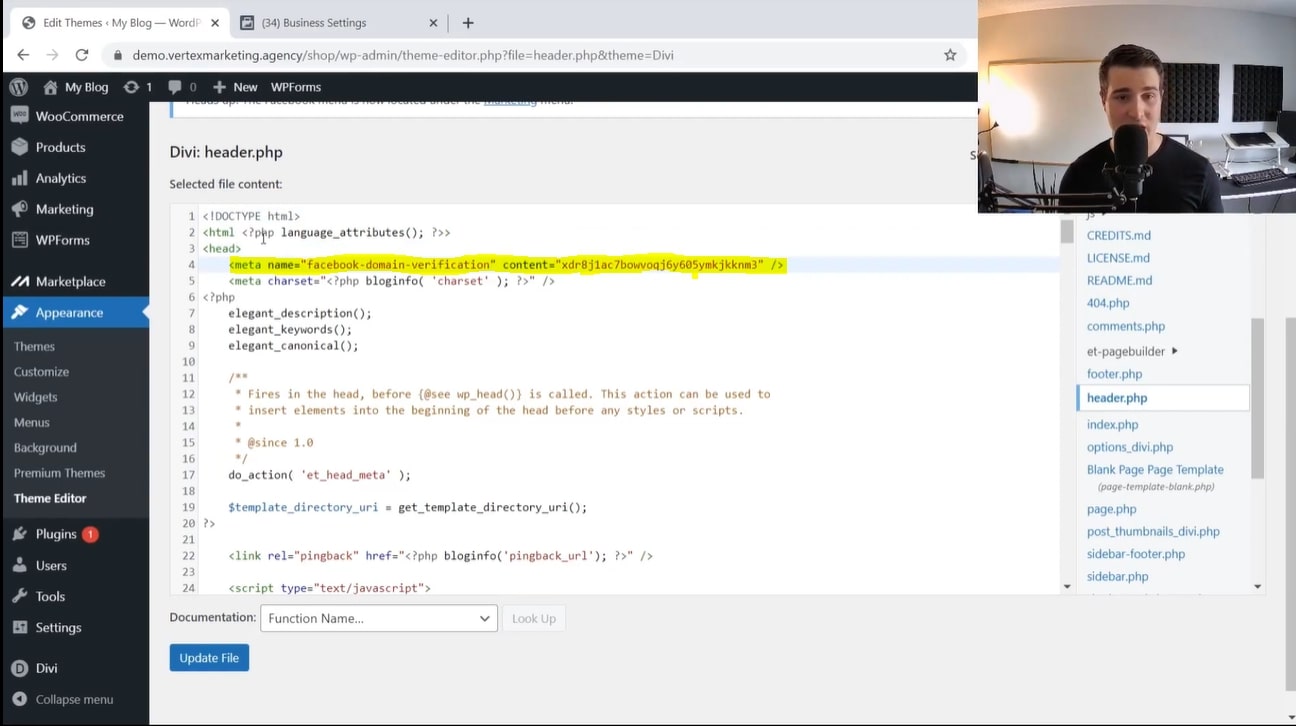Open Widgets submenu item
Screen dimensions: 1296x726
point(35,397)
